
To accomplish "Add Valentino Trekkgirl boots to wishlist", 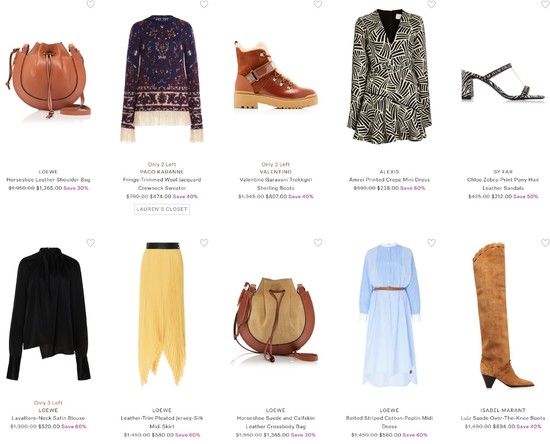I will pyautogui.click(x=318, y=4).
